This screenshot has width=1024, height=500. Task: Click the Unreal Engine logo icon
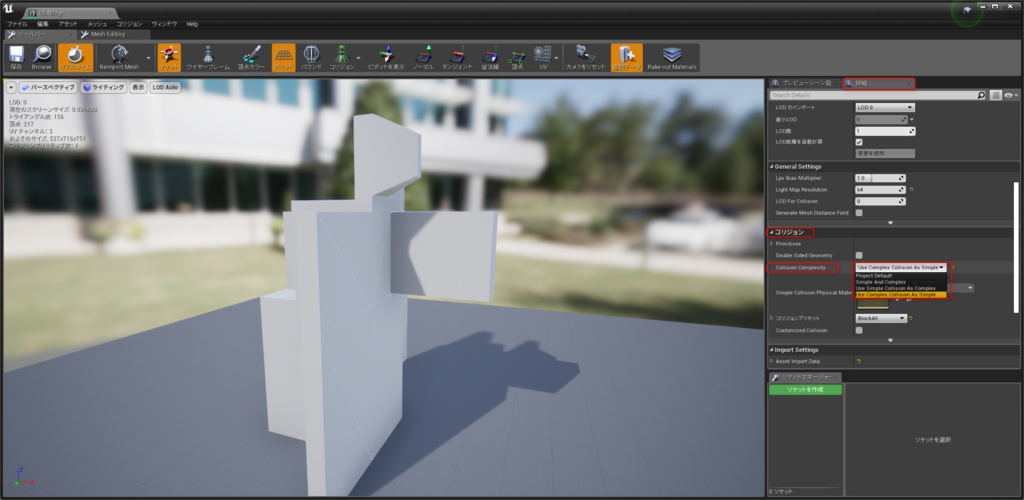click(10, 9)
